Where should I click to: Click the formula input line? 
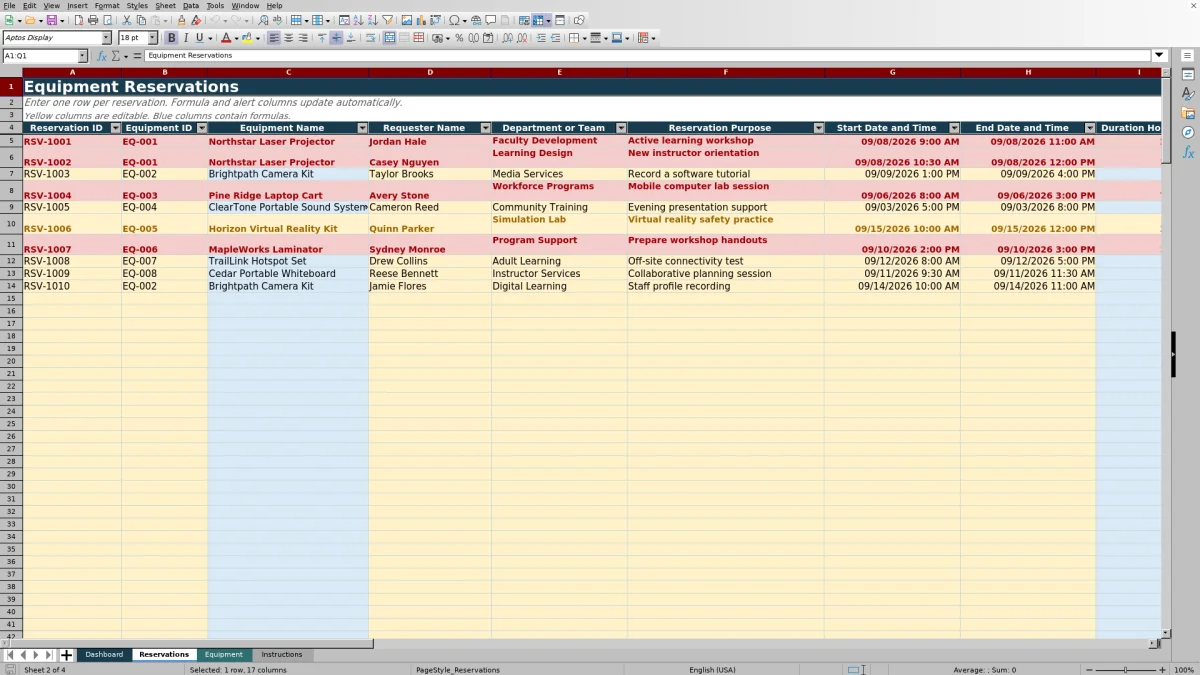click(x=648, y=56)
